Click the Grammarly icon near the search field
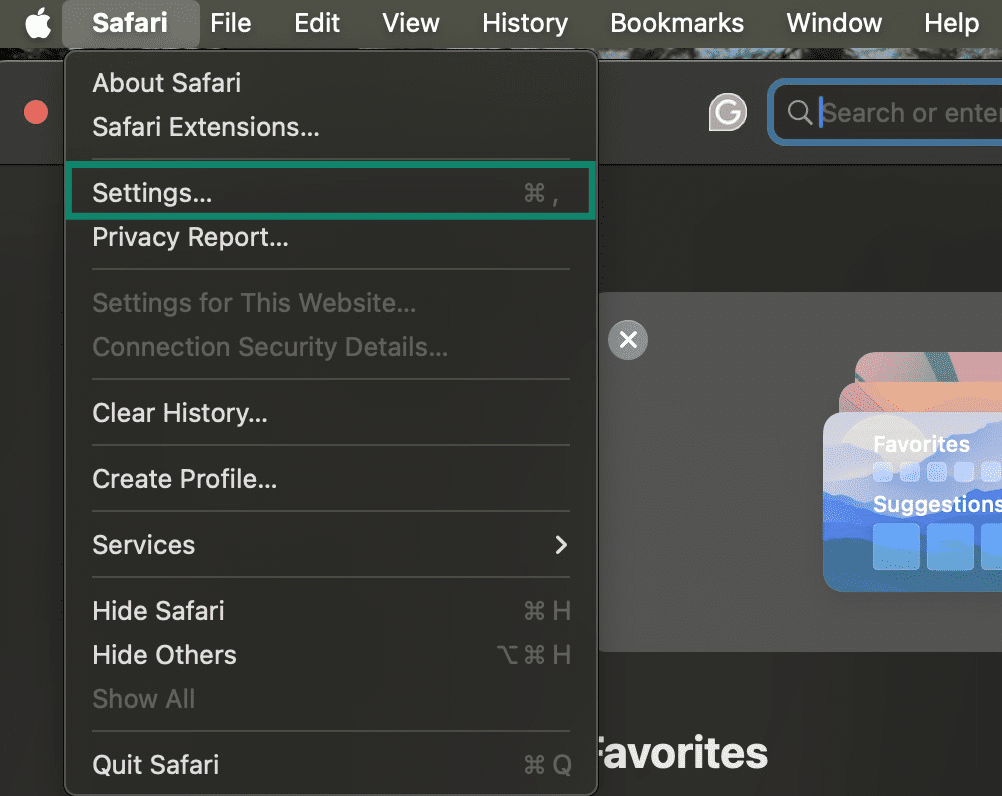 point(728,112)
